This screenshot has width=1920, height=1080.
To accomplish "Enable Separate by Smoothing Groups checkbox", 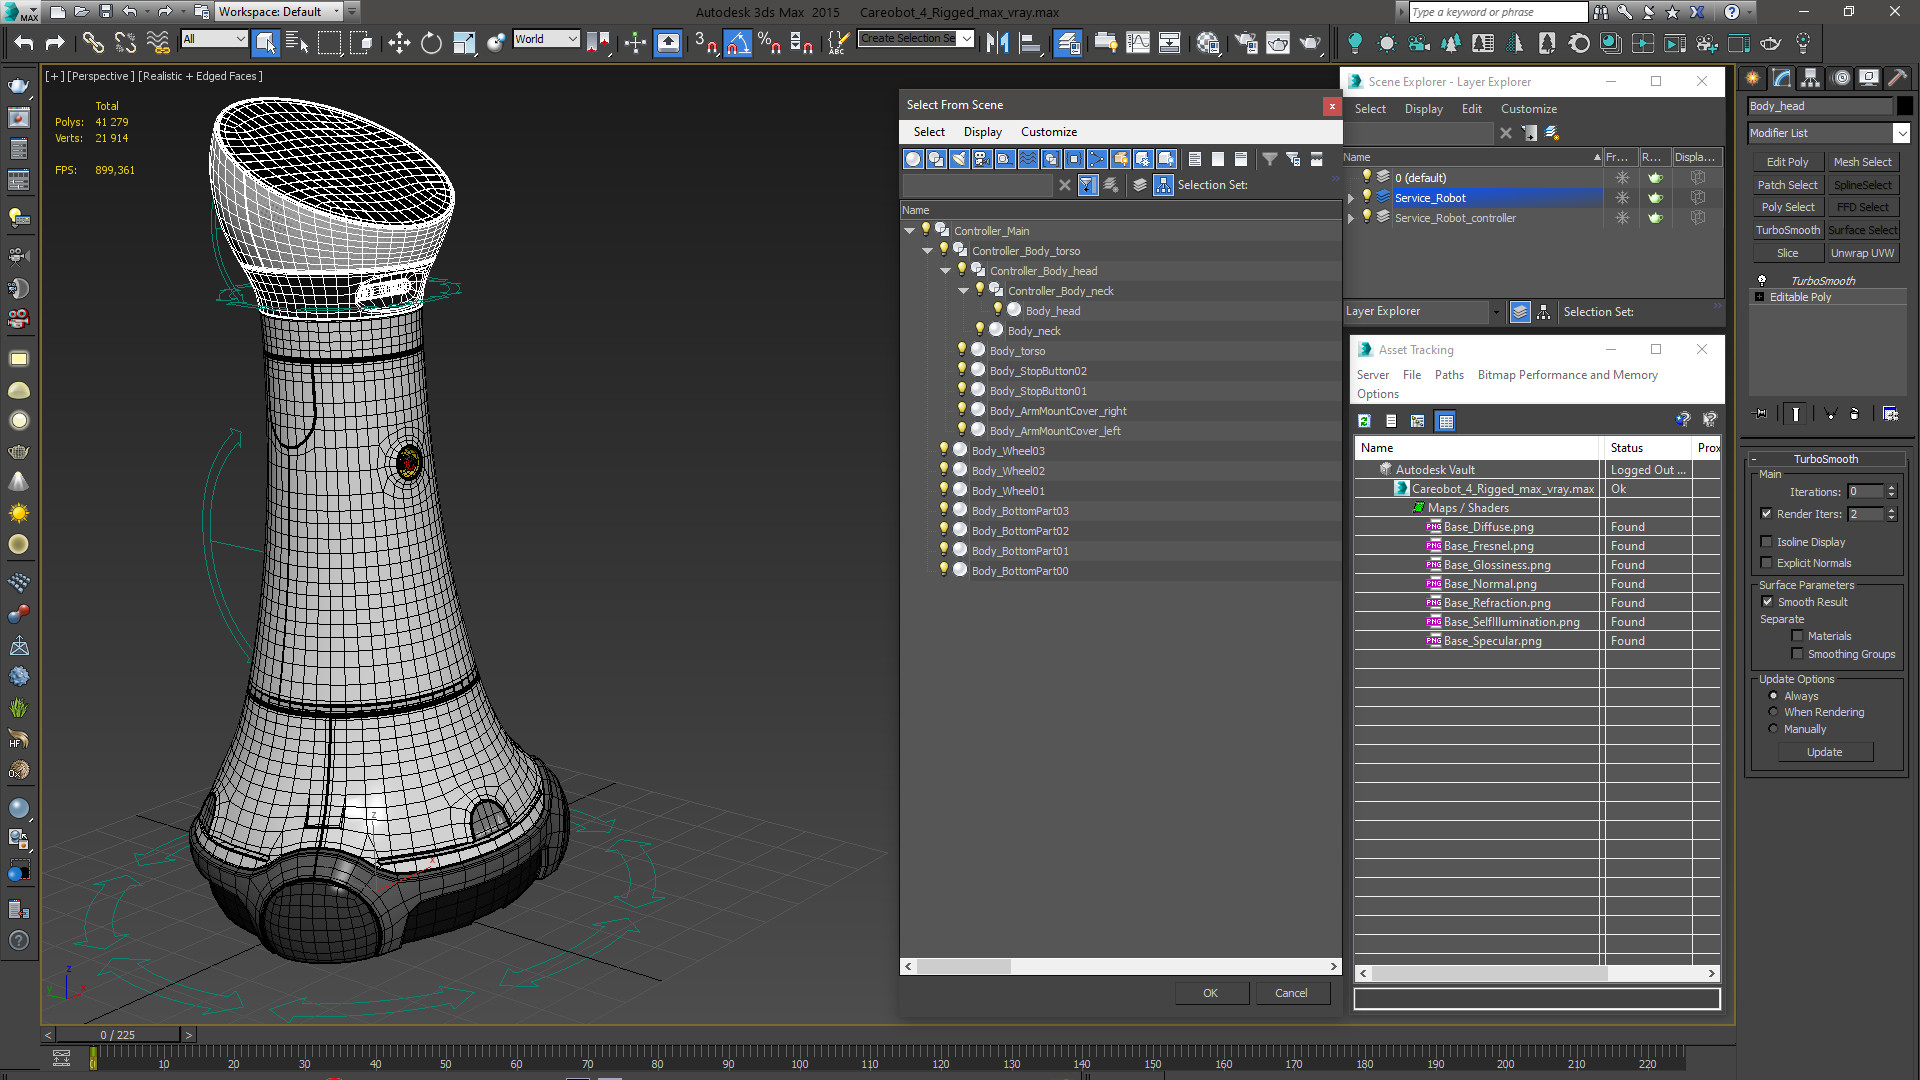I will coord(1797,654).
